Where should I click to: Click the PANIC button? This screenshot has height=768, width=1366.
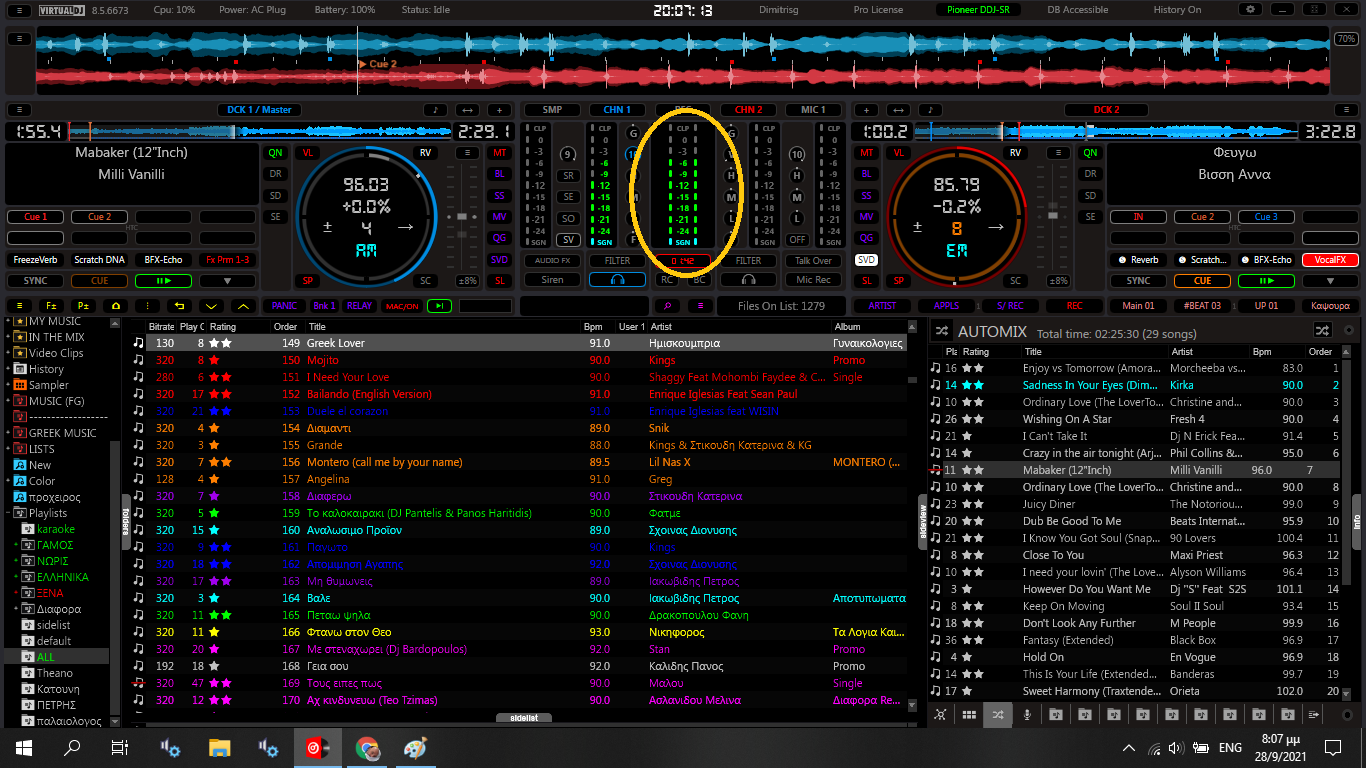click(x=284, y=306)
